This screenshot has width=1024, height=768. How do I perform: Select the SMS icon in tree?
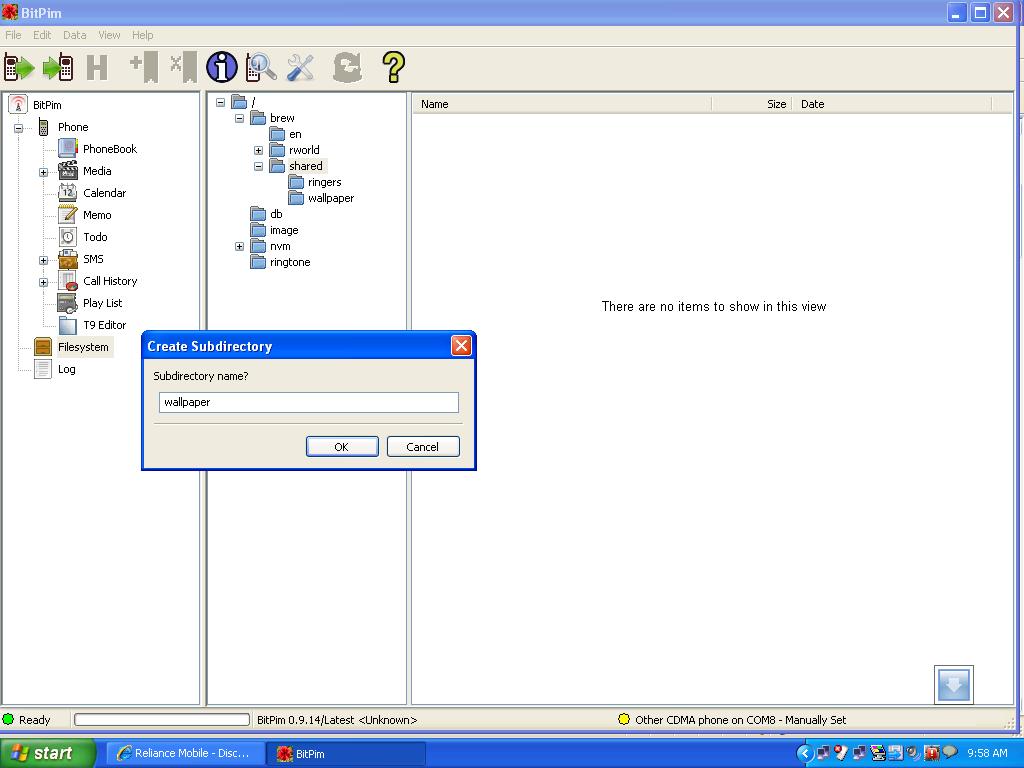tap(68, 259)
